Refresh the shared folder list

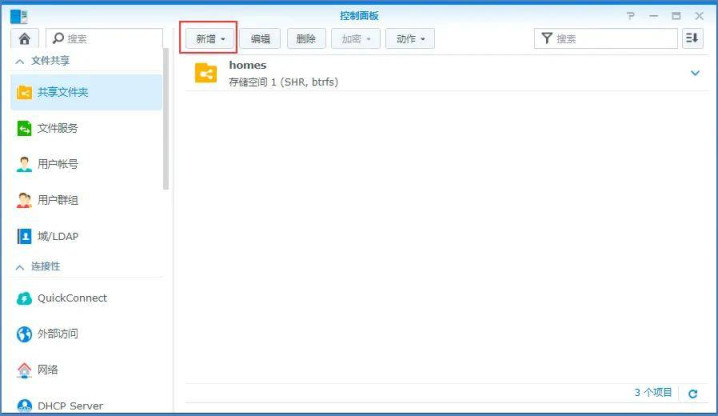click(693, 394)
